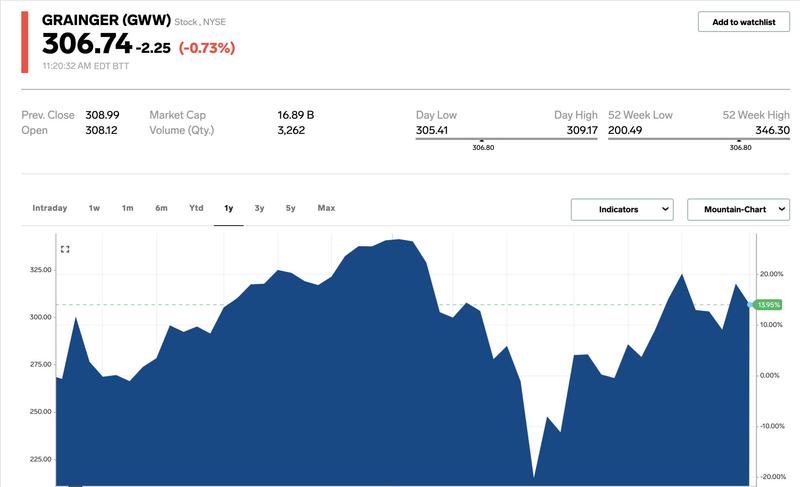Show the 5y chart range

(x=291, y=208)
